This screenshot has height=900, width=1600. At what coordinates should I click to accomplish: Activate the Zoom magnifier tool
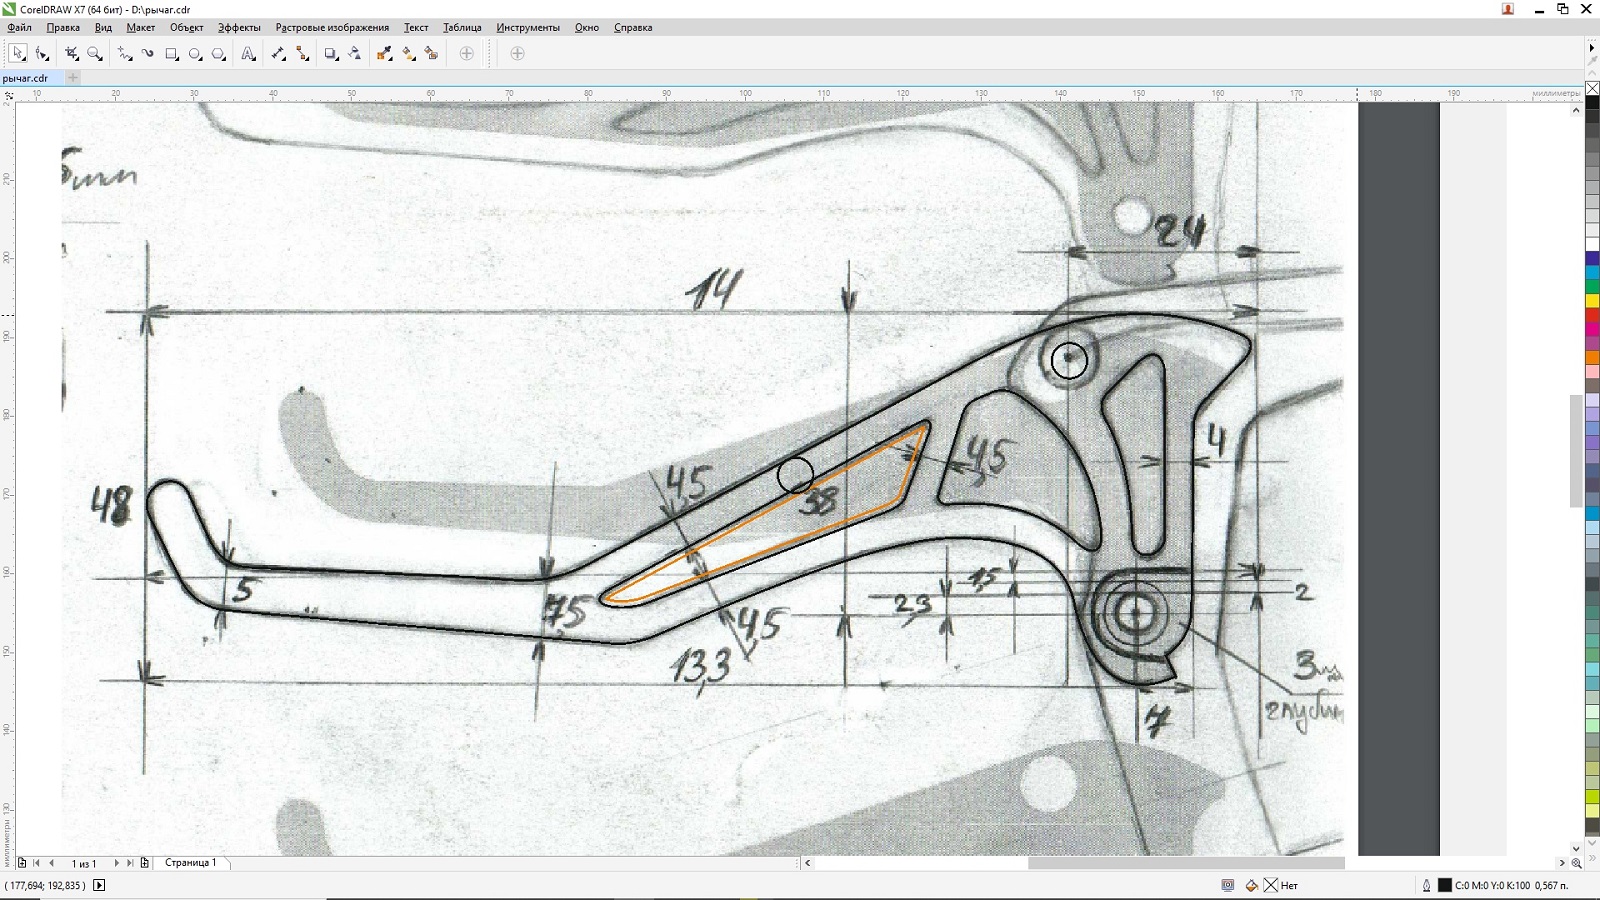[x=95, y=54]
